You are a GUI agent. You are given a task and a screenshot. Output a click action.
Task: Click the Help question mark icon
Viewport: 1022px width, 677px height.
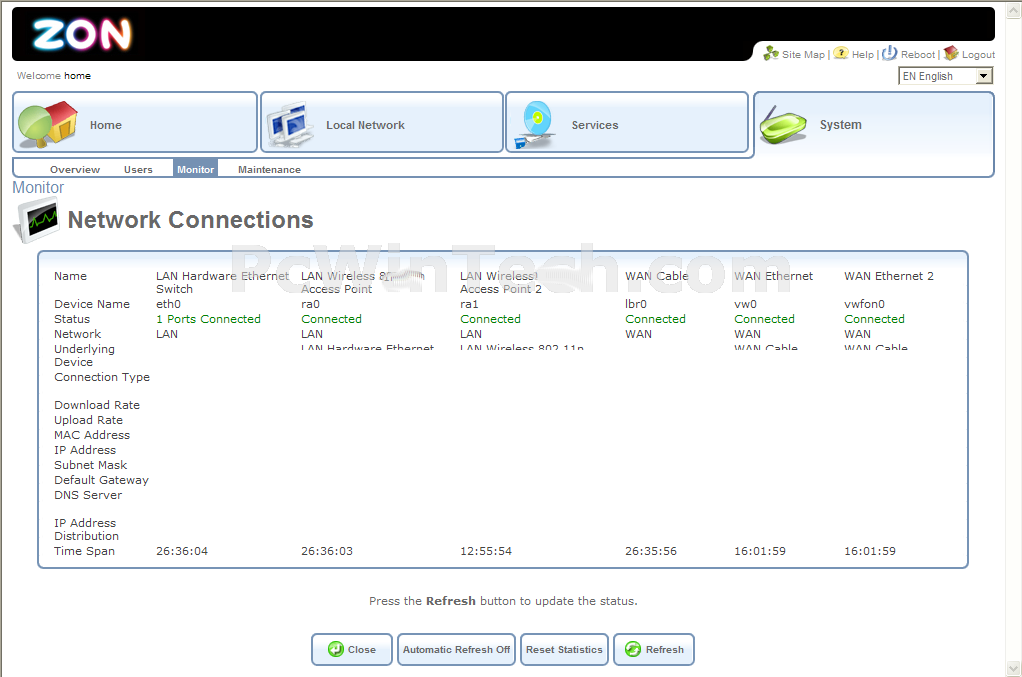[841, 53]
